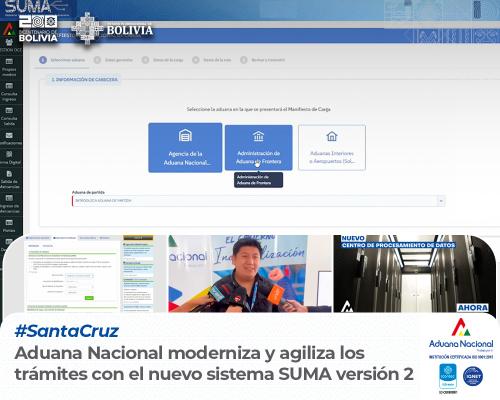Click the SUMA logo in the header

point(27,7)
